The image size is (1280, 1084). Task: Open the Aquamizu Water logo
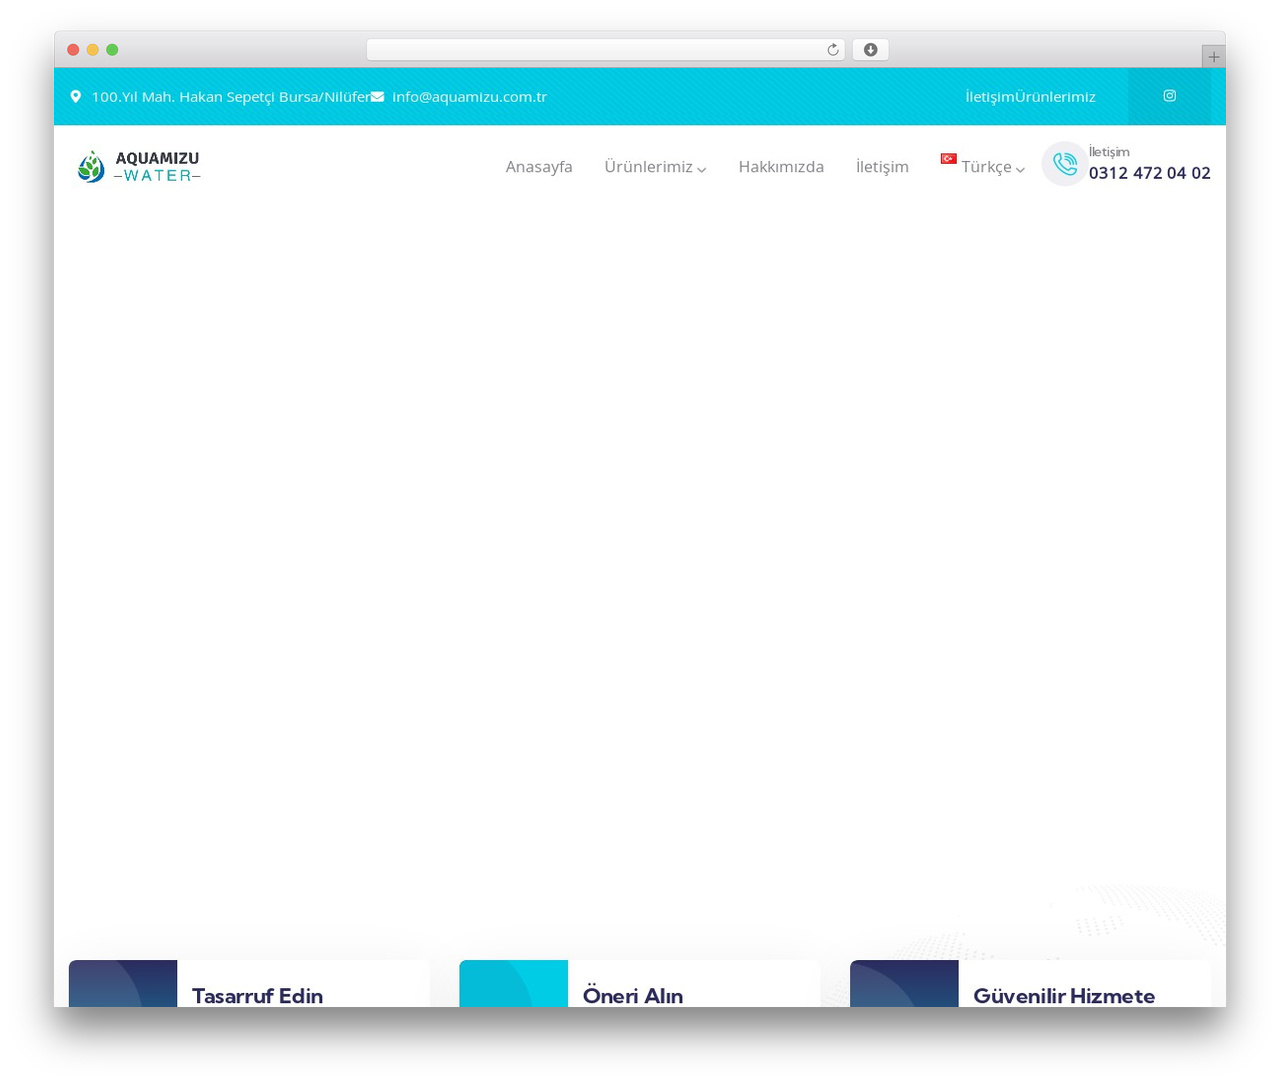pyautogui.click(x=139, y=167)
